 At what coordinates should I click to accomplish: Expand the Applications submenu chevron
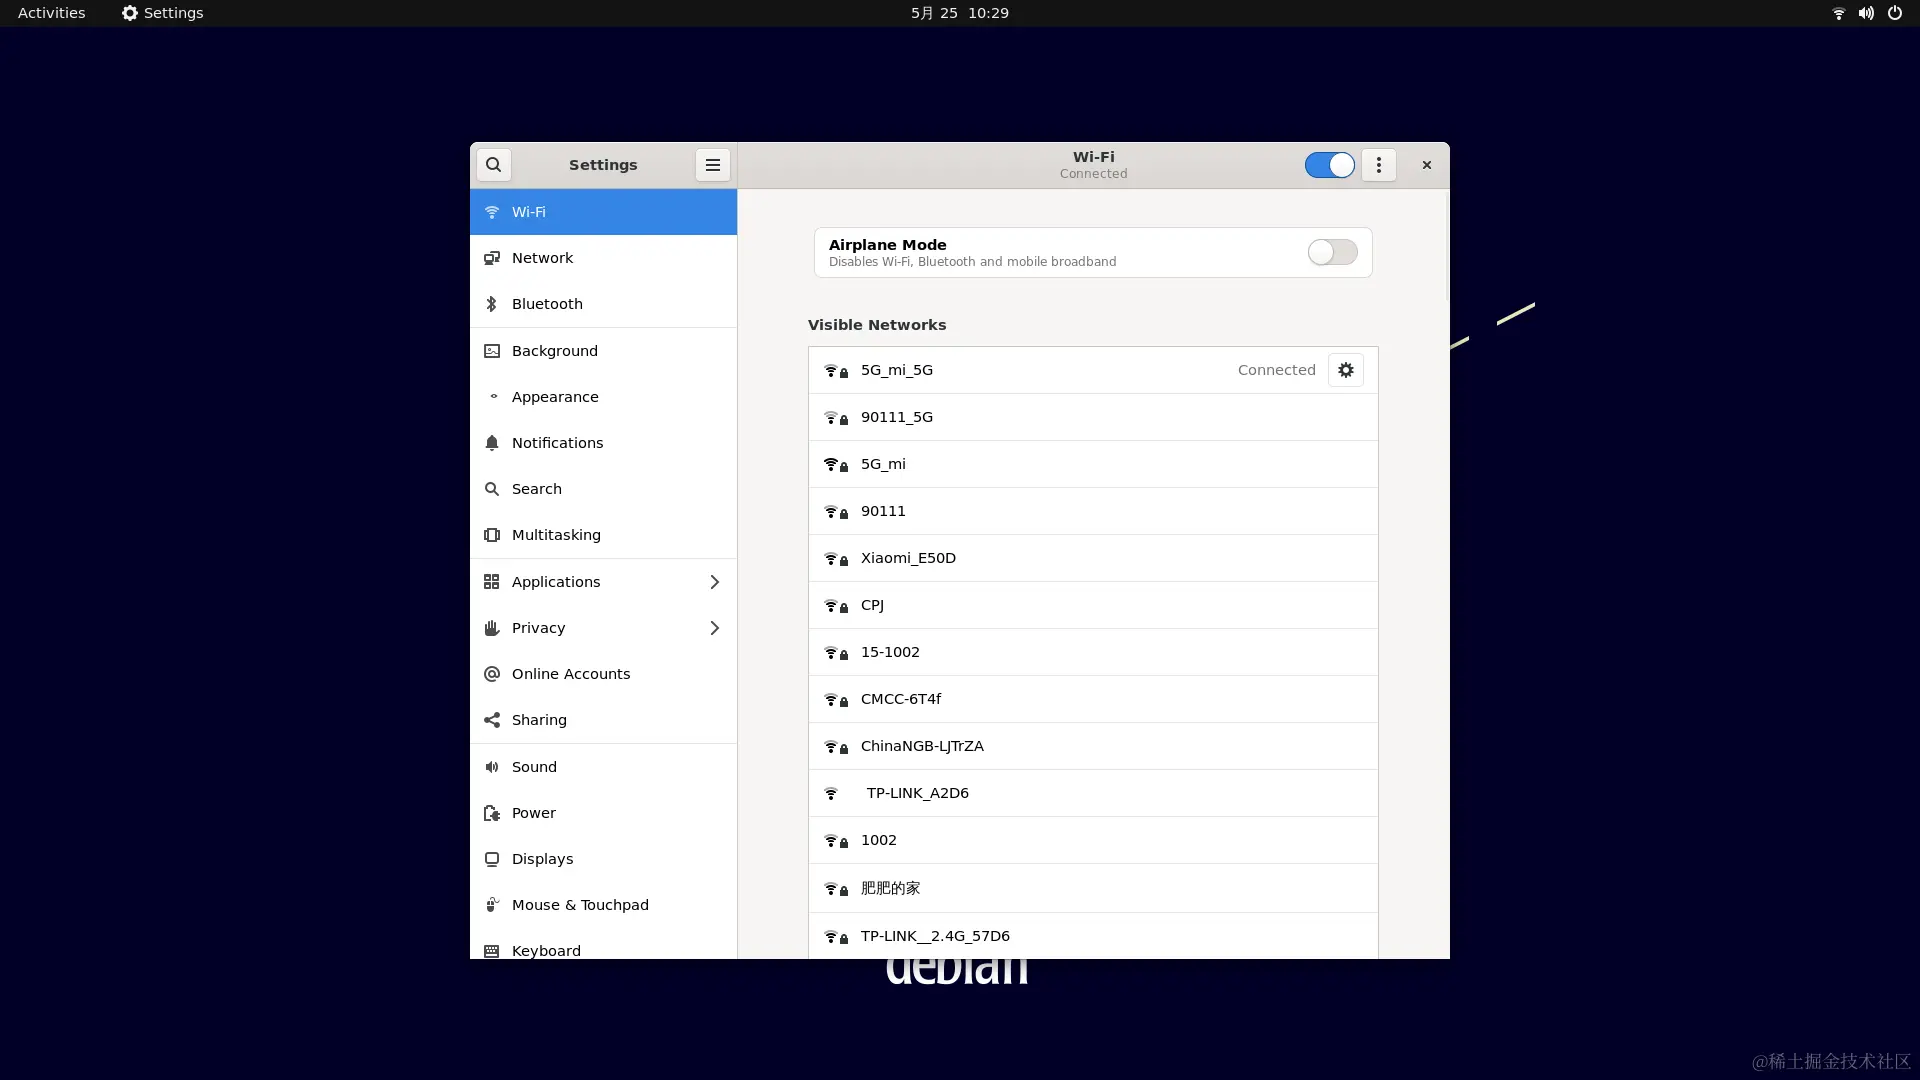click(x=714, y=582)
